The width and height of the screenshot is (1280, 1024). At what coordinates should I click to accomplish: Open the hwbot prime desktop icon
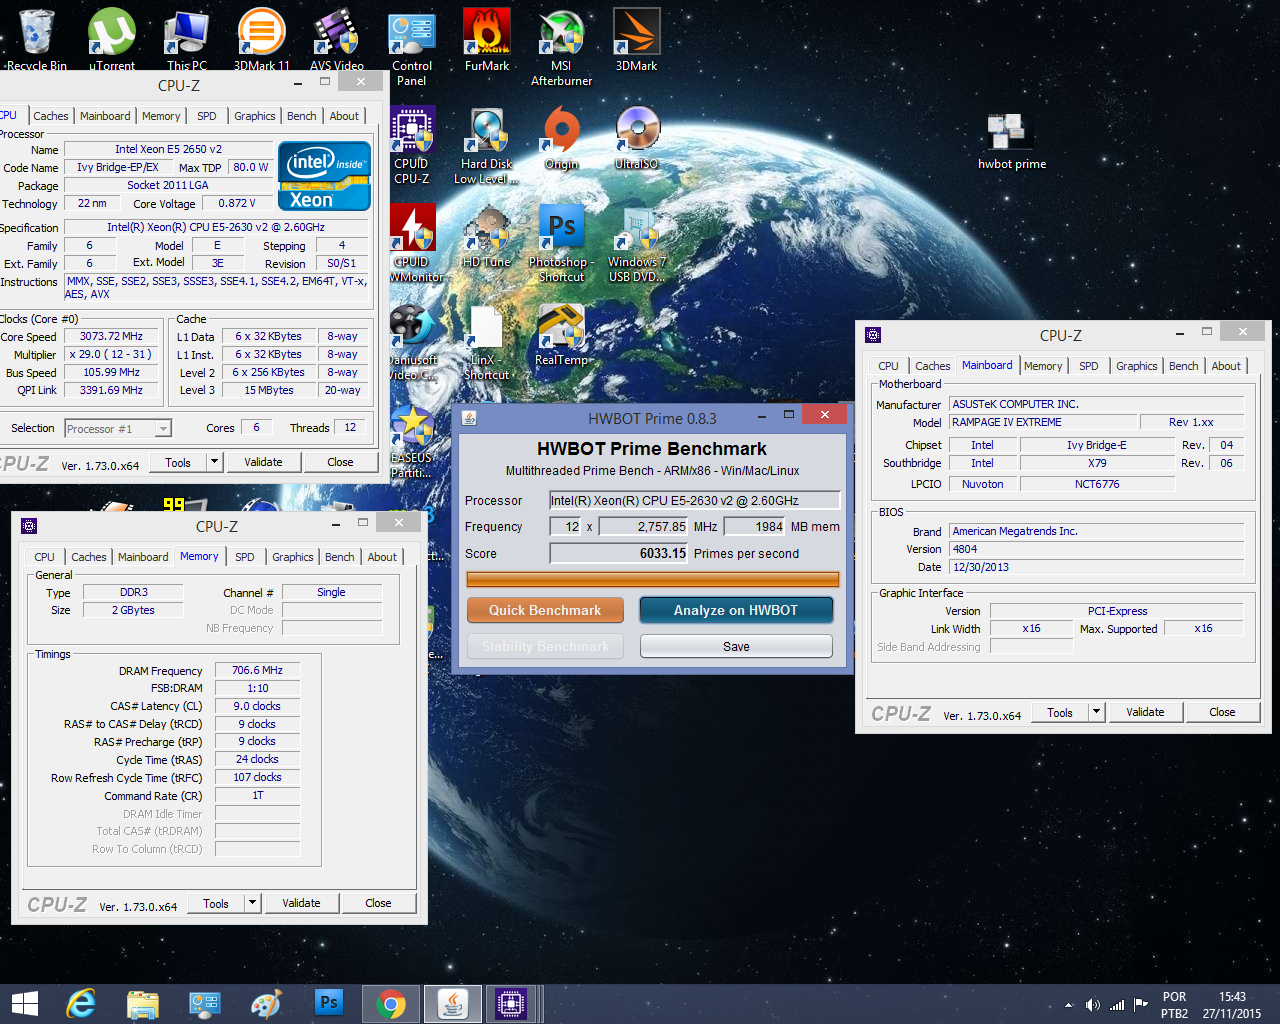(x=1011, y=140)
